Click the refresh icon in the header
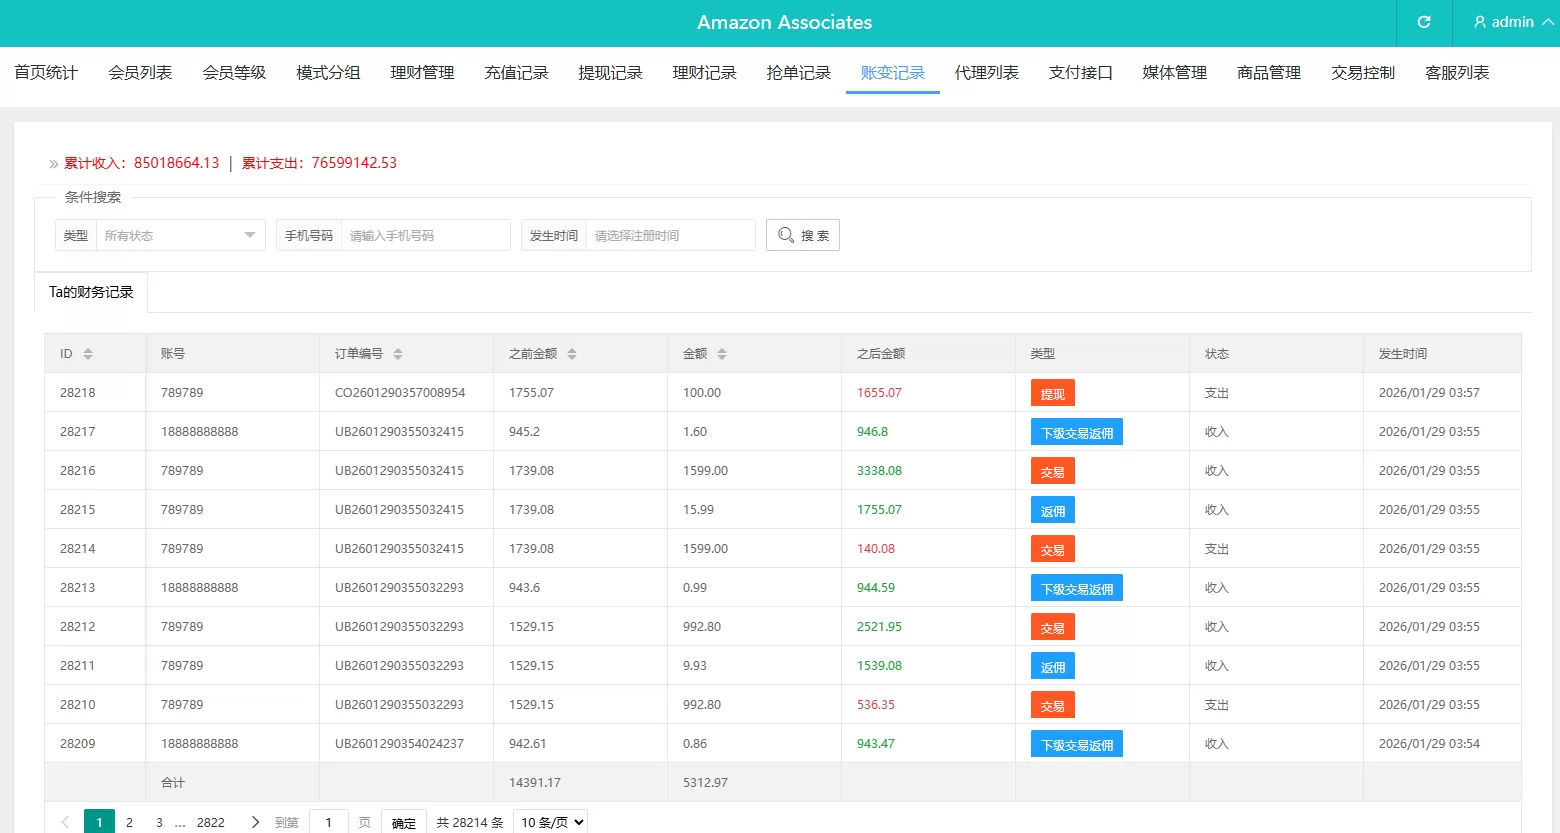This screenshot has width=1560, height=833. point(1423,22)
